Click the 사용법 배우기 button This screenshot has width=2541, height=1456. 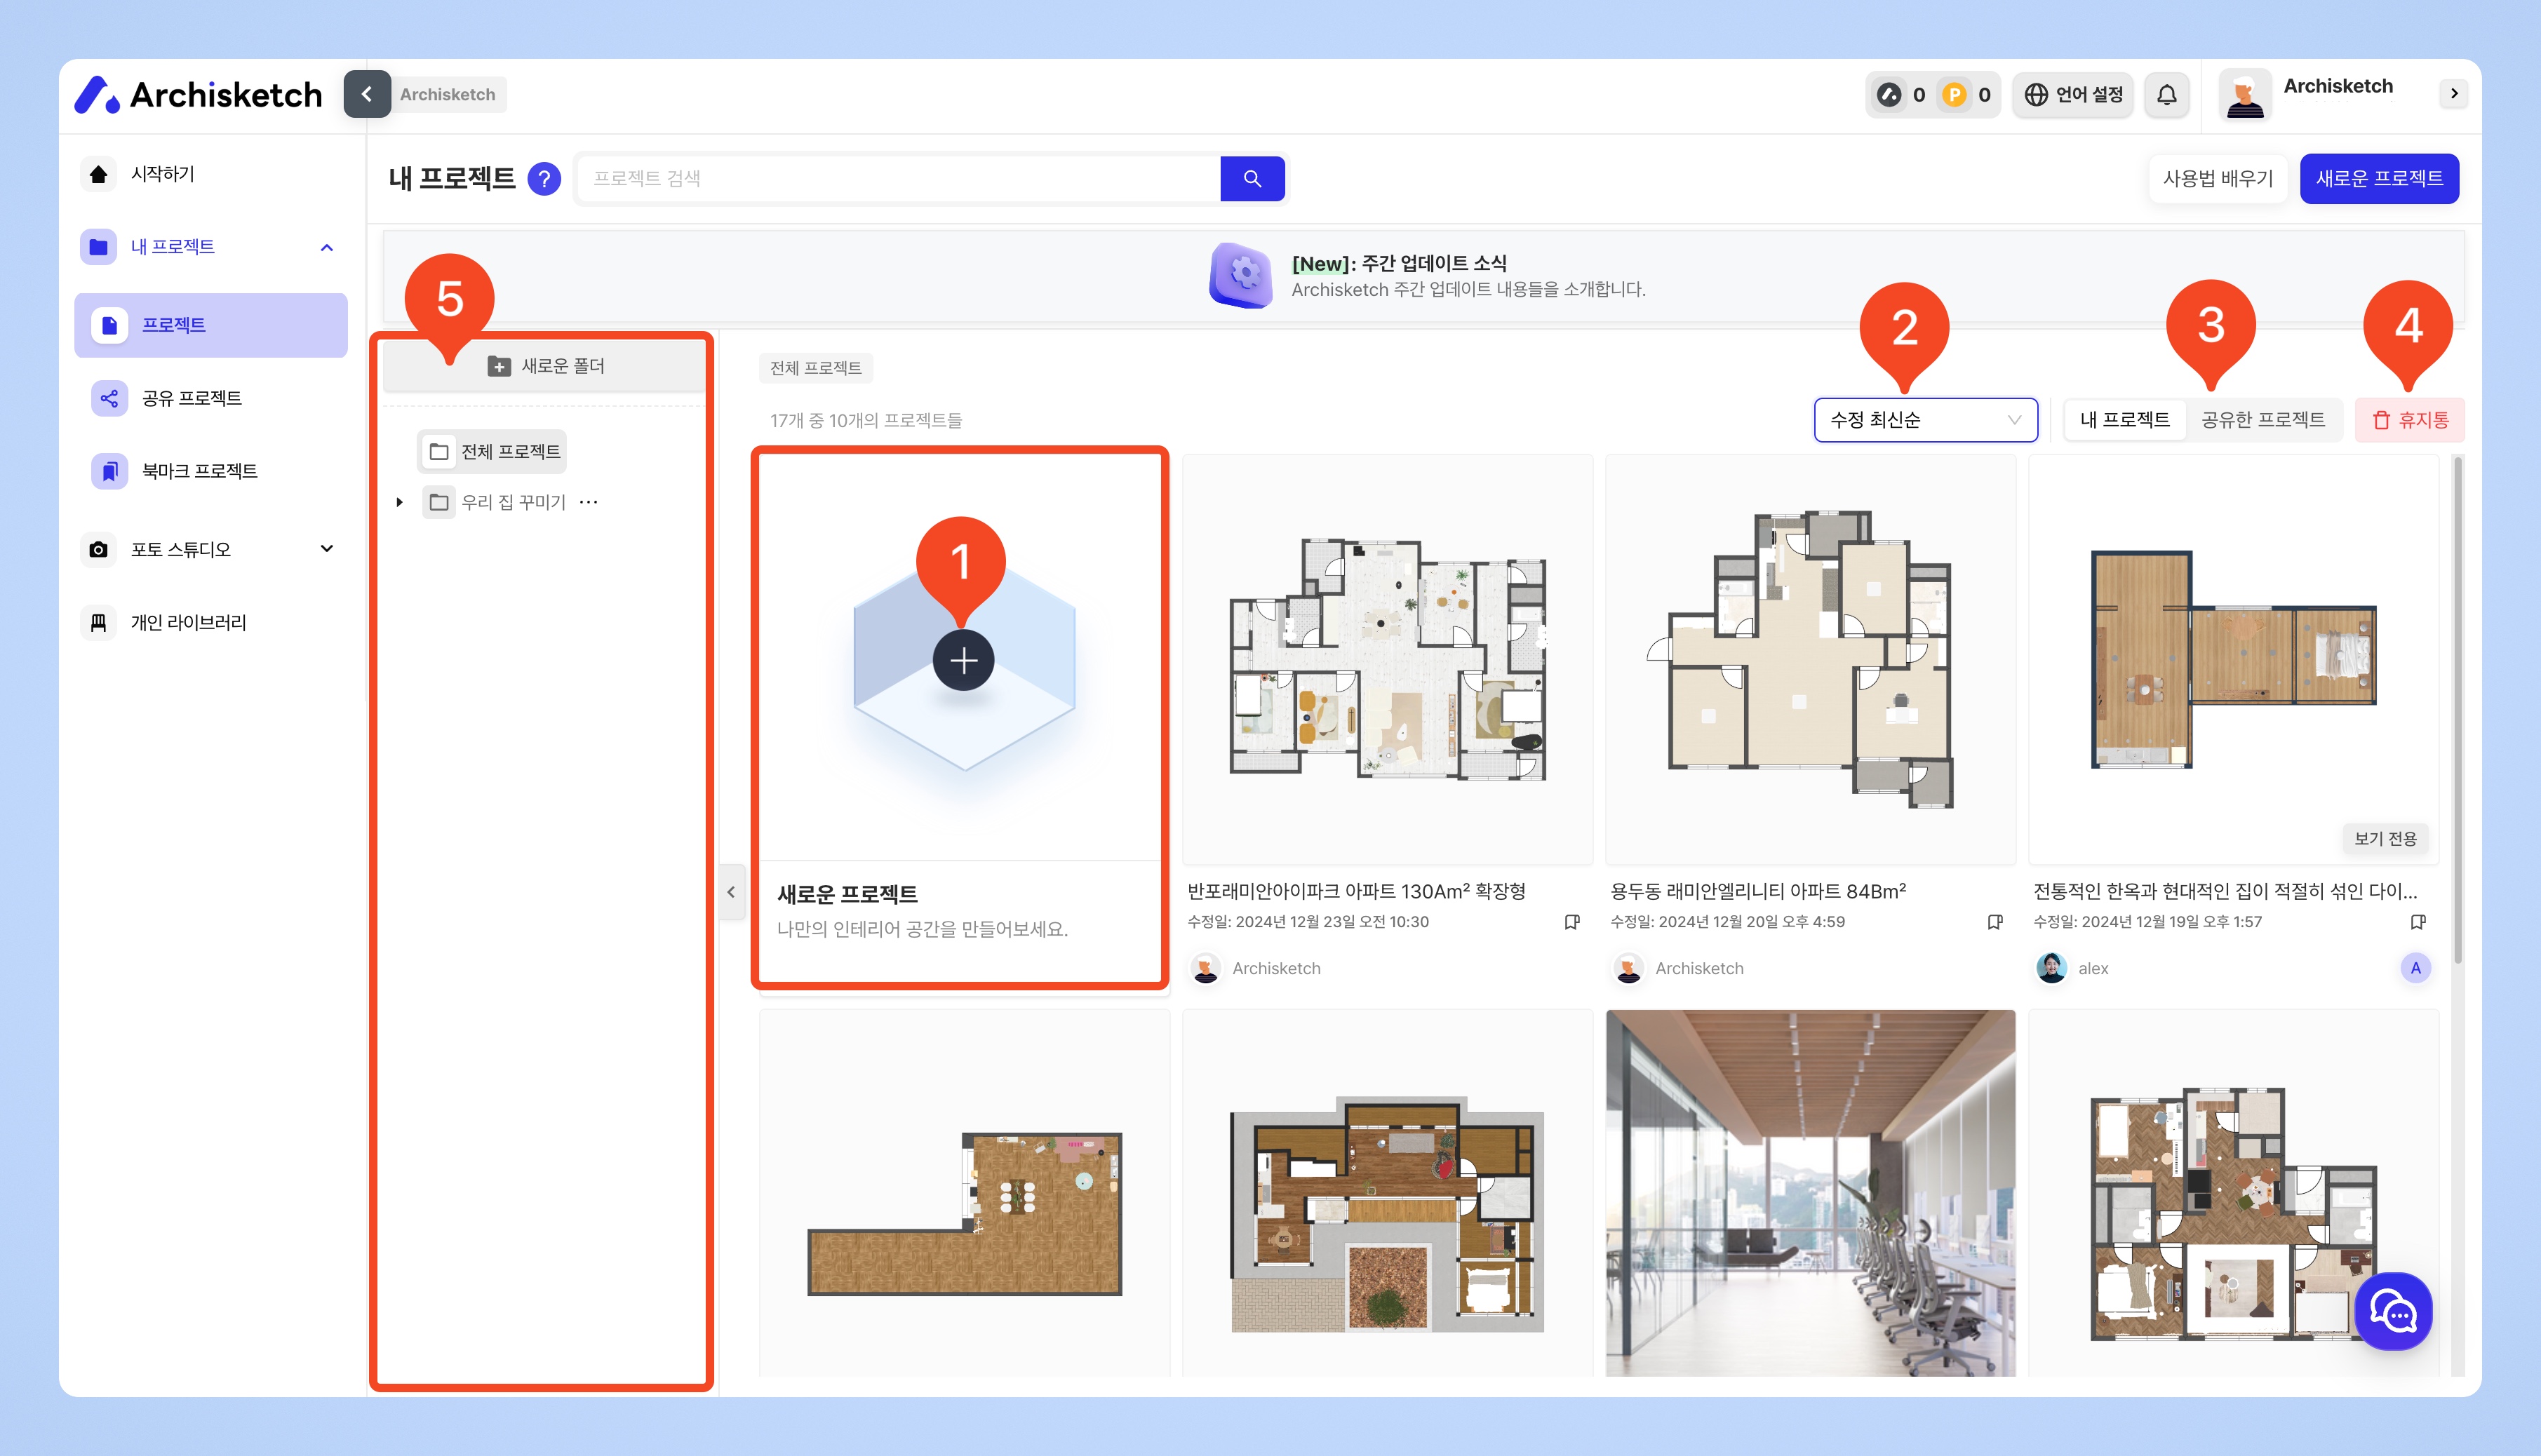point(2217,179)
